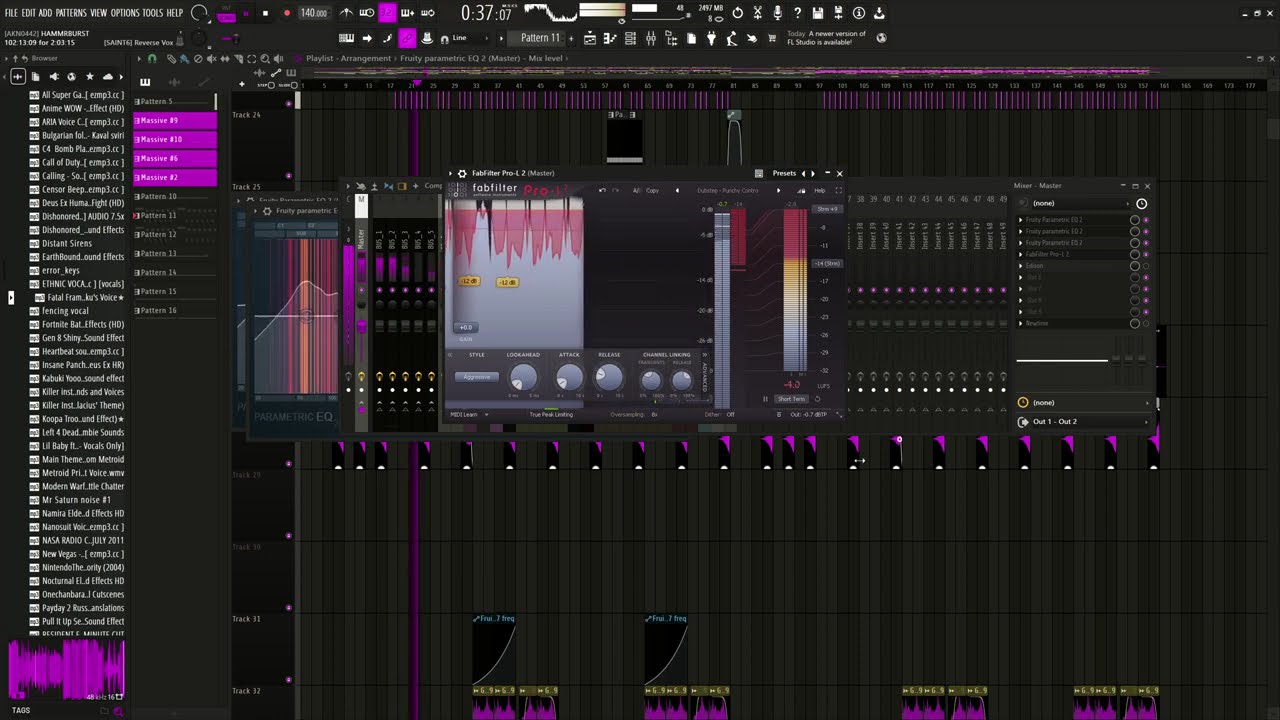
Task: Click the TAGS label in browser
Action: pos(21,710)
